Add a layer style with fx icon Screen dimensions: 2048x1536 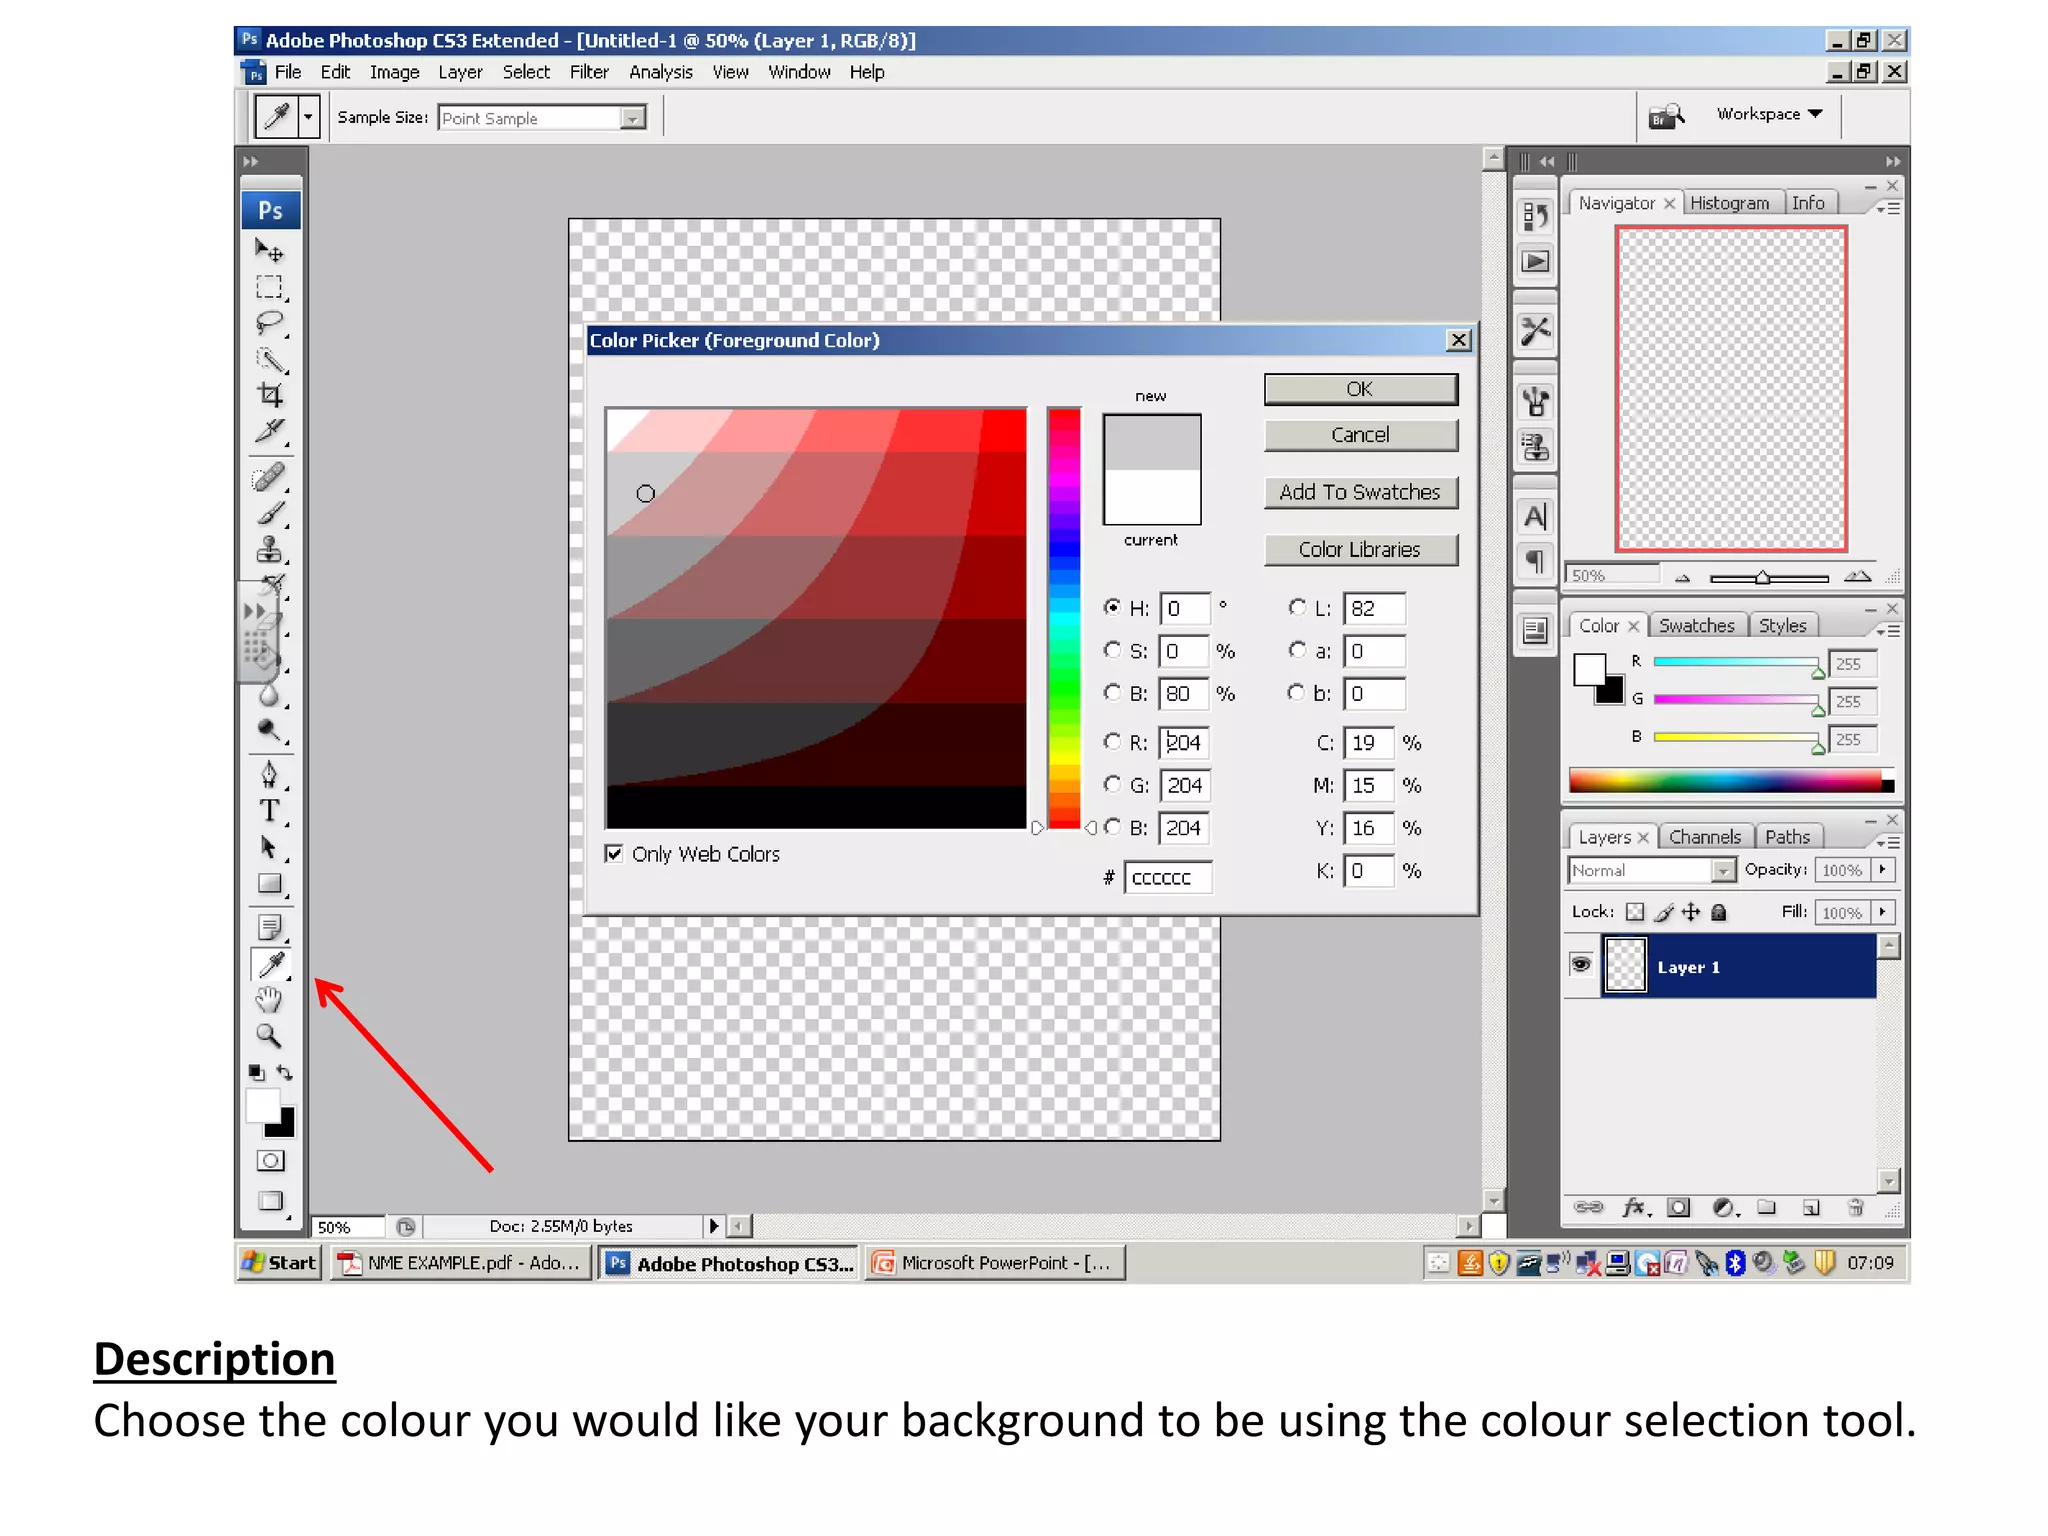click(1634, 1207)
